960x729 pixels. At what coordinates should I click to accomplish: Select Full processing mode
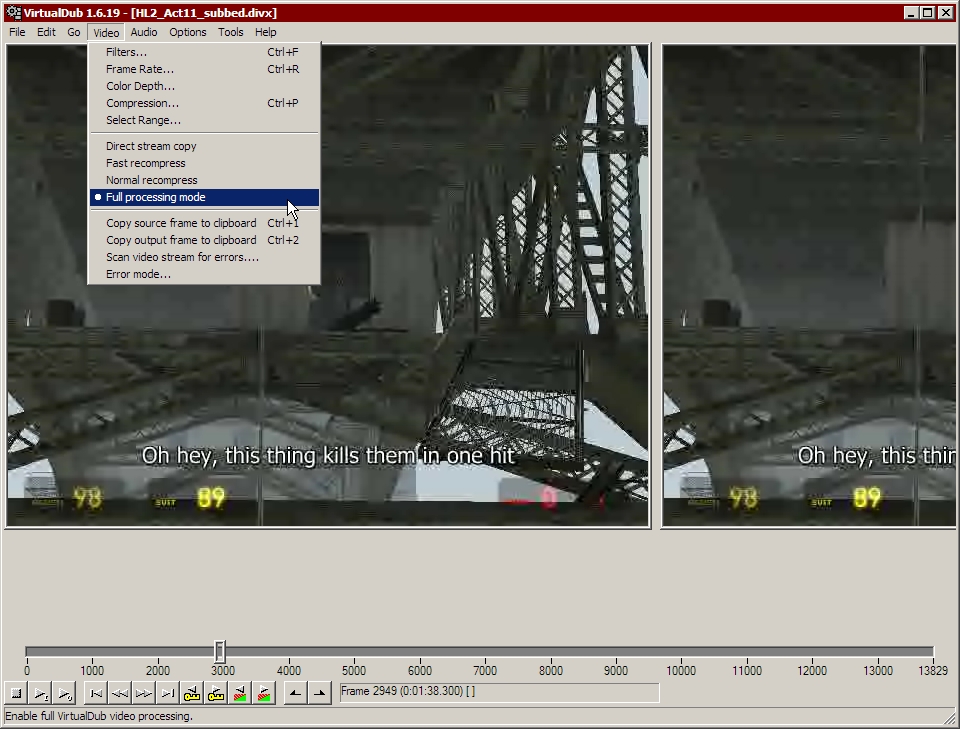(204, 197)
